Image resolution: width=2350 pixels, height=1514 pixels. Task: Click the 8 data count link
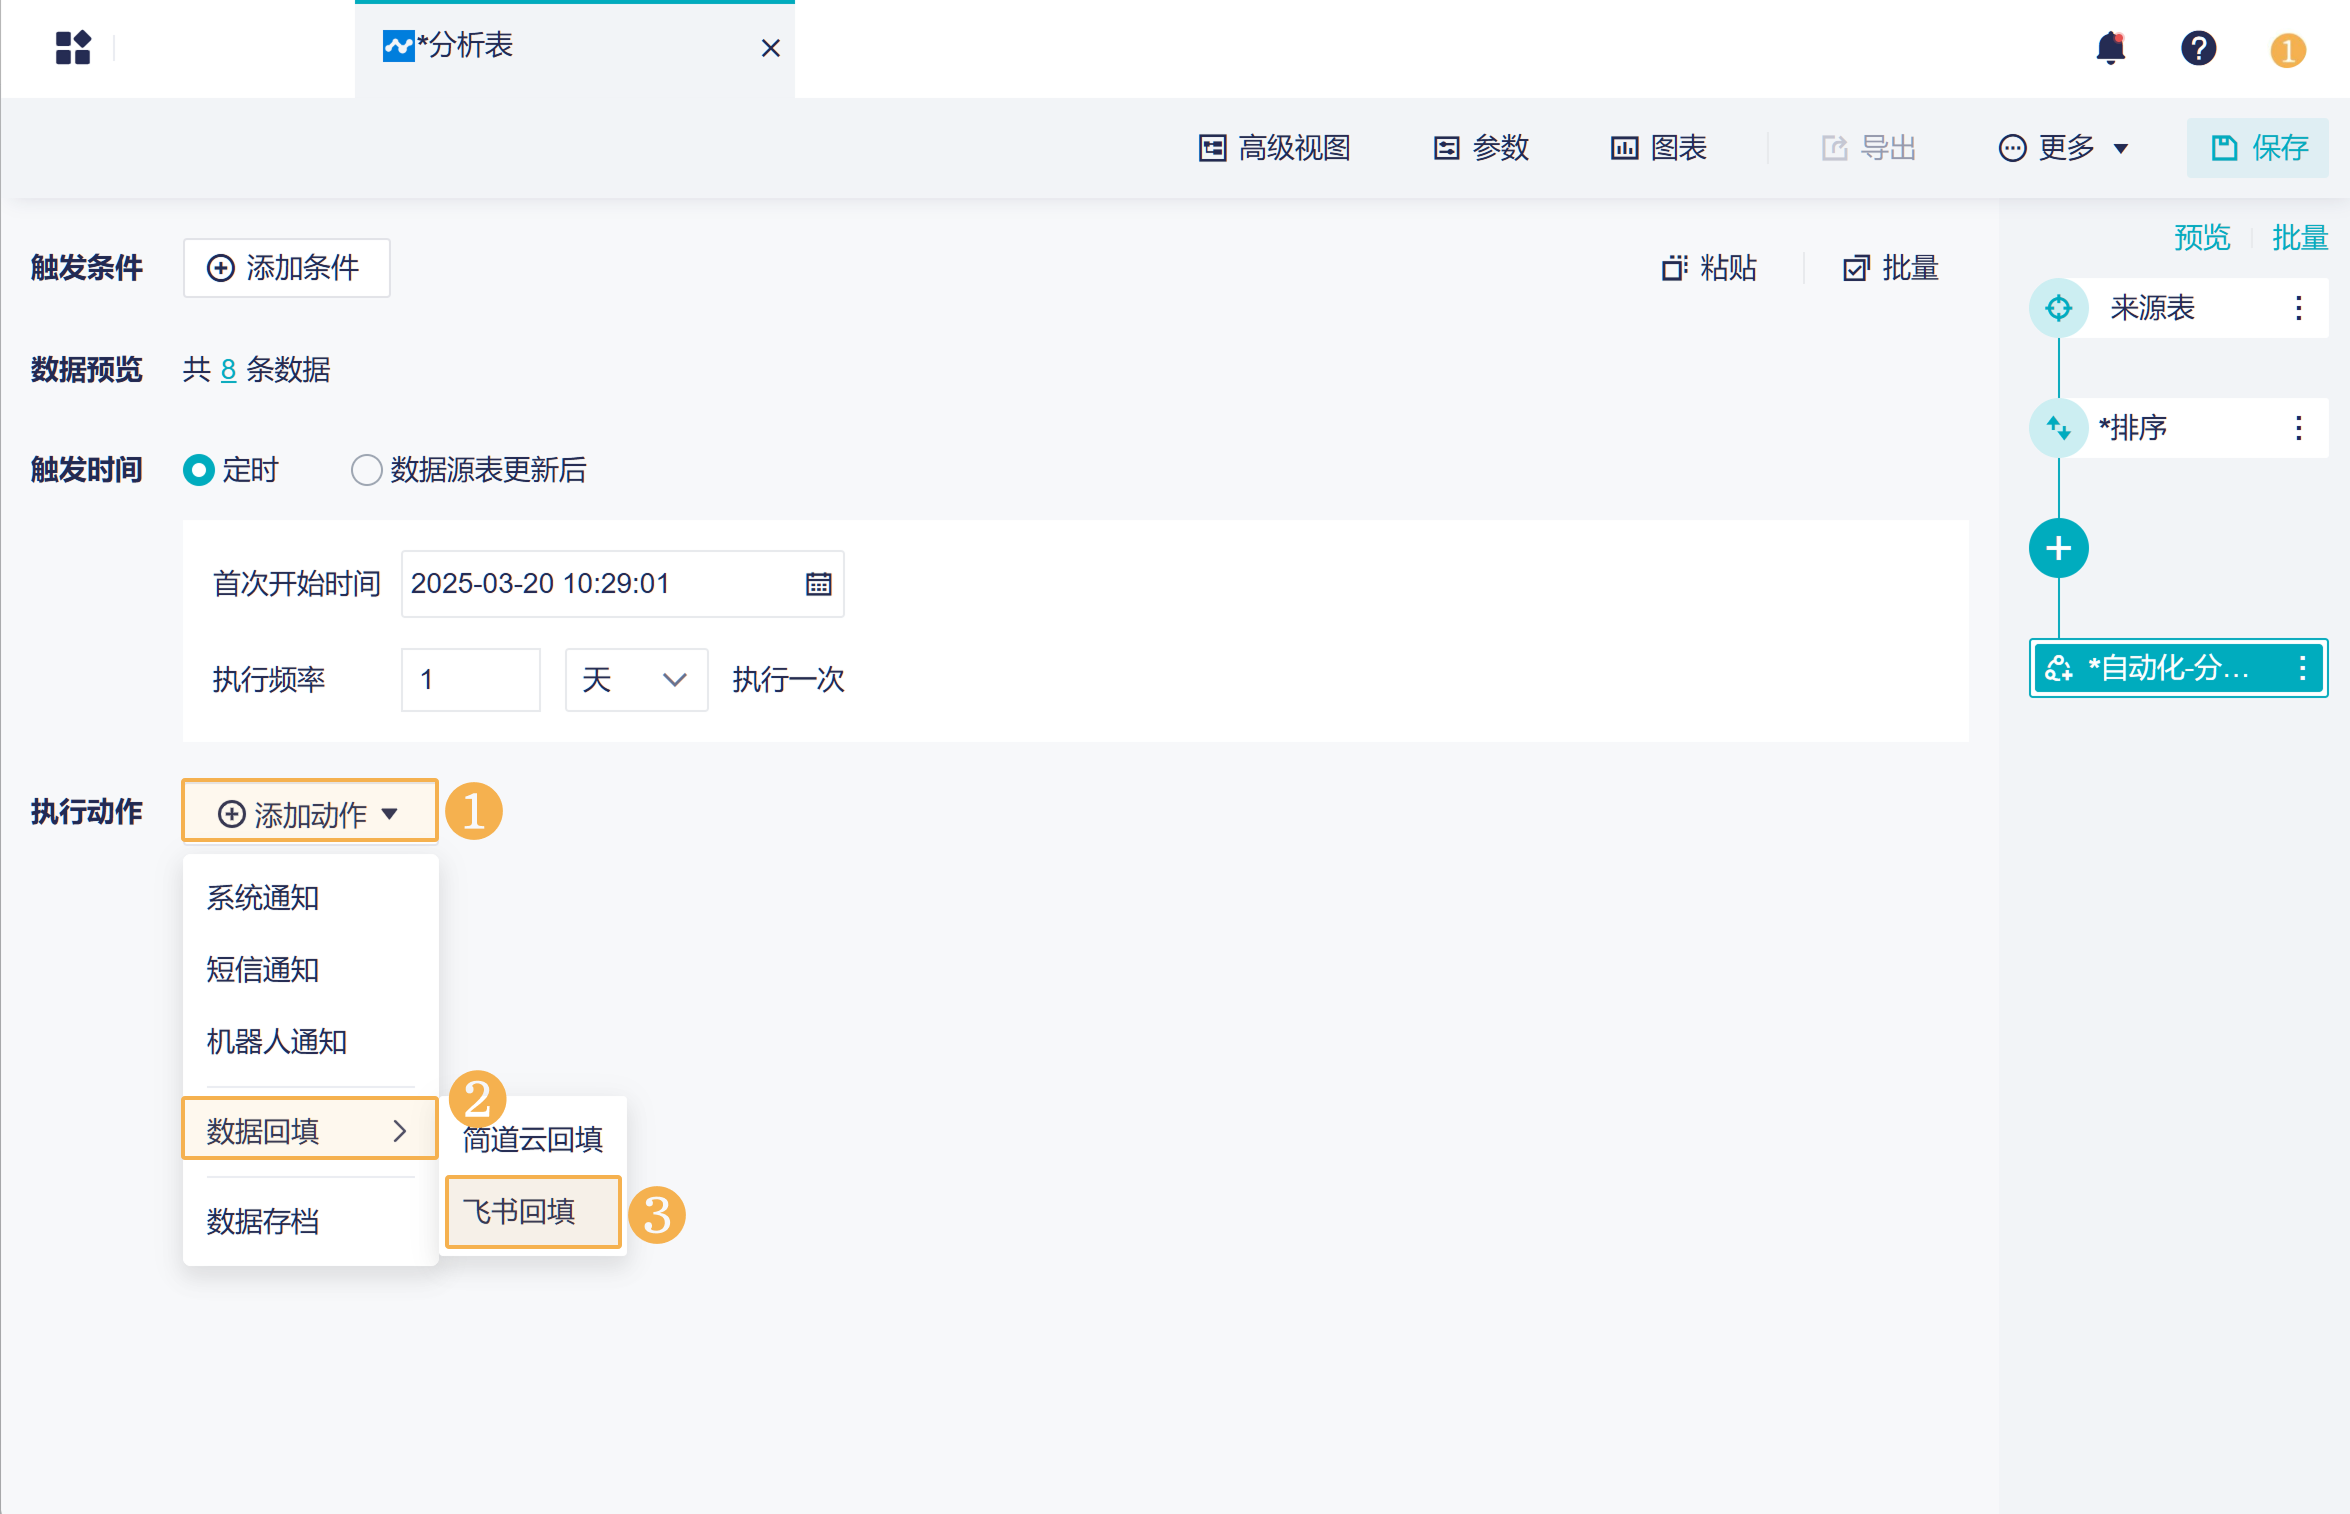(228, 370)
